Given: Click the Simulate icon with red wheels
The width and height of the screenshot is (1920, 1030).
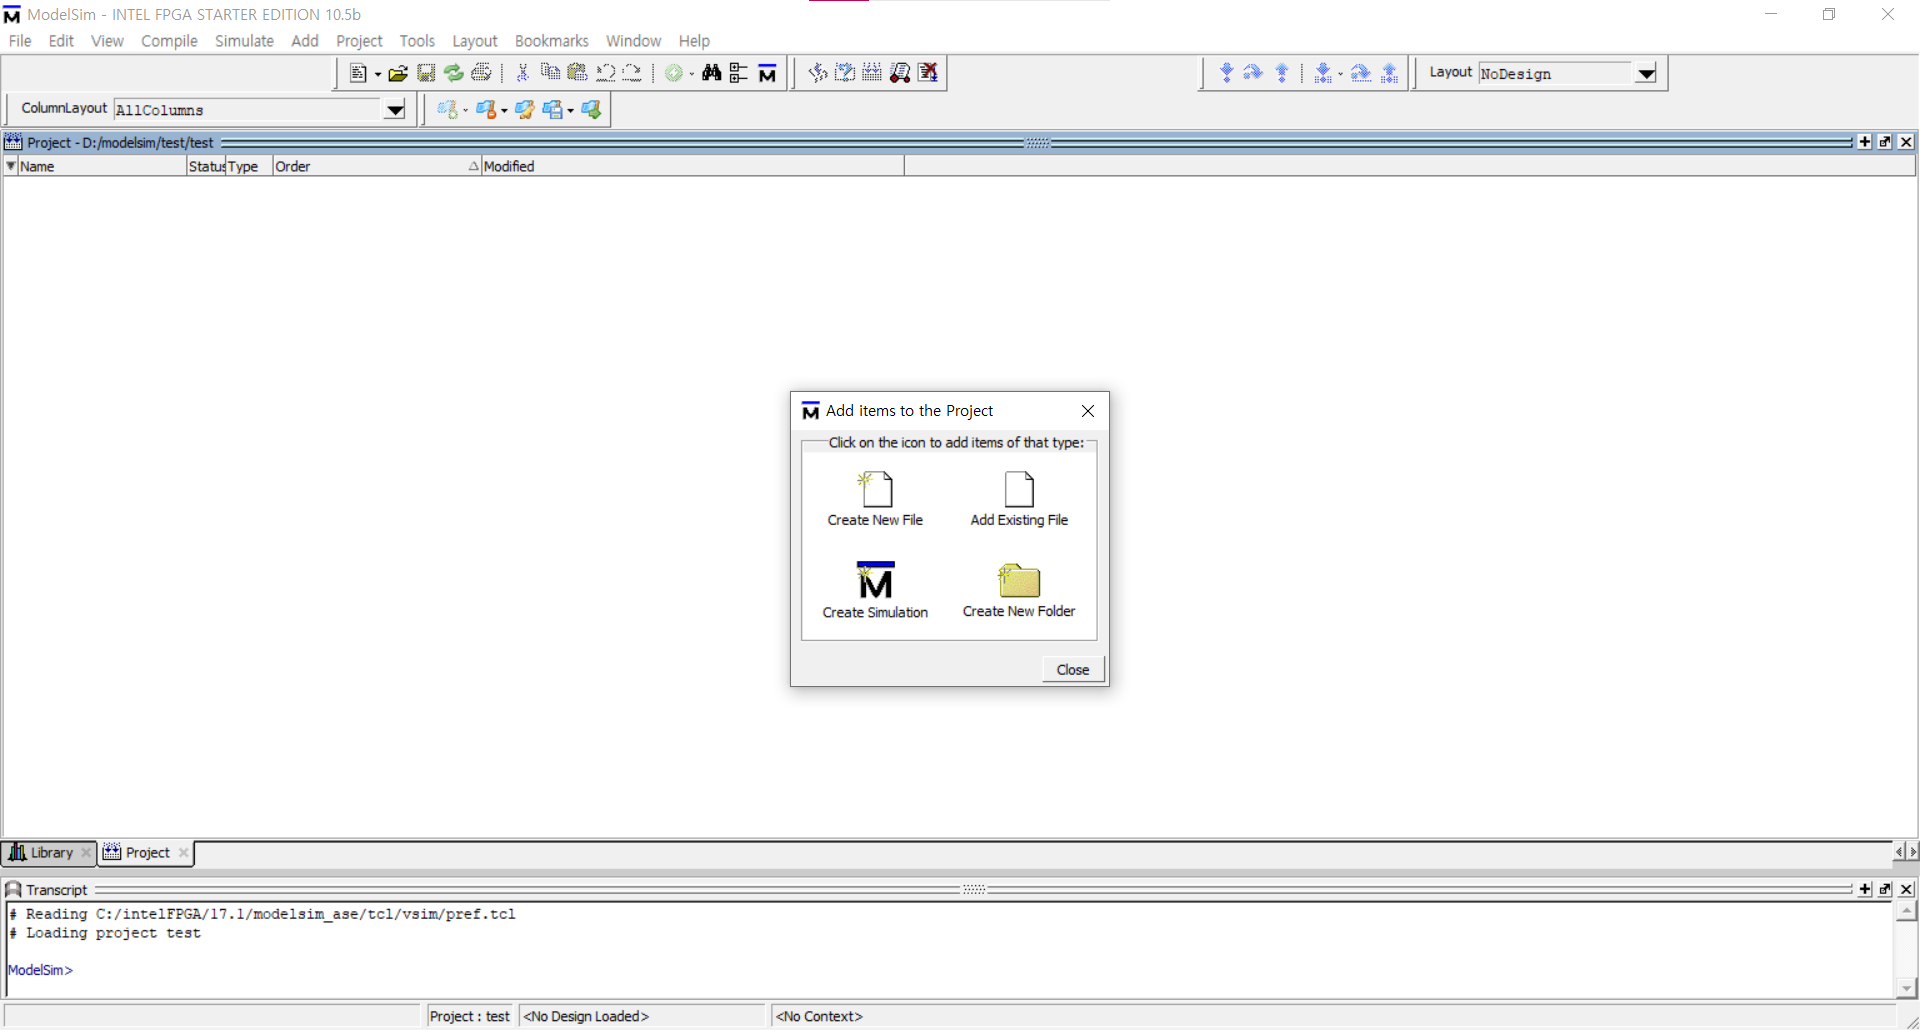Looking at the screenshot, I should click(900, 72).
